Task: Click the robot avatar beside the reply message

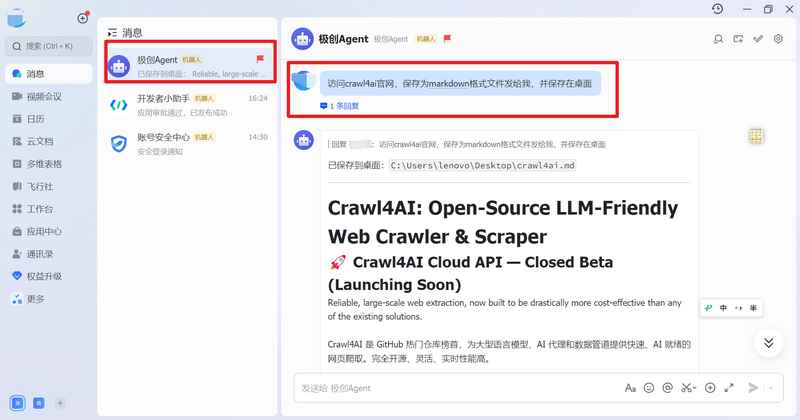Action: [304, 140]
